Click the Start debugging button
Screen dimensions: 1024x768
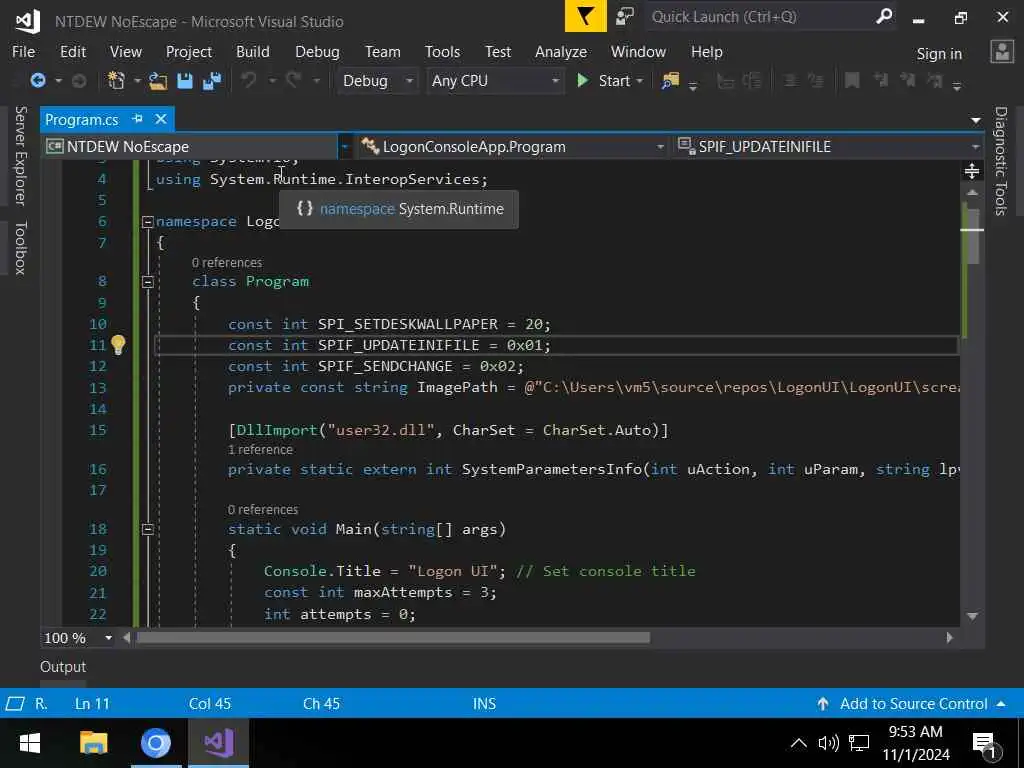click(603, 81)
